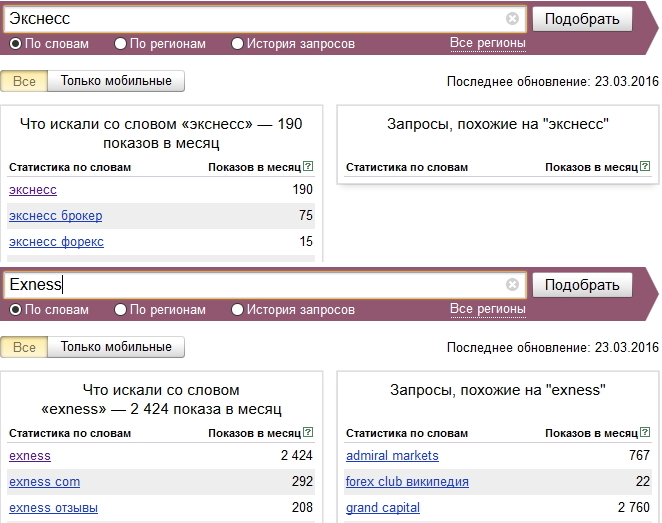Viewport: 662px width, 523px height.
Task: Select 'По регионам' radio in the Exness panel
Action: coord(120,309)
